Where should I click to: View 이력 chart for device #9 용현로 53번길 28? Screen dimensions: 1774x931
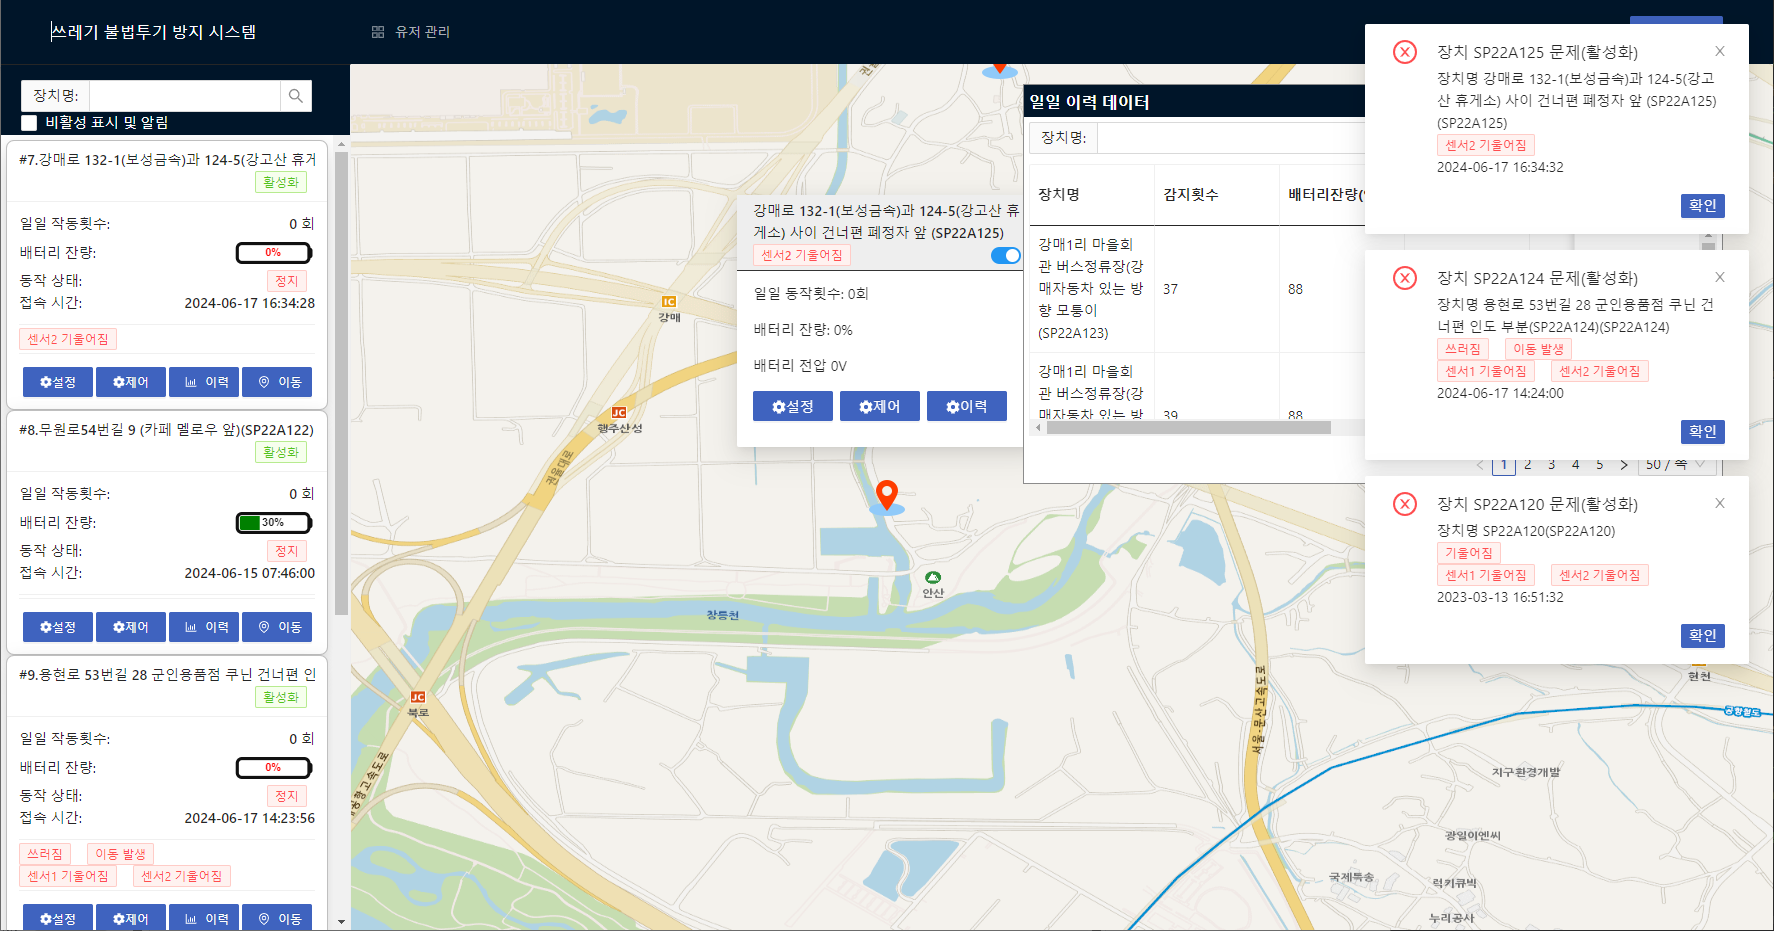[x=204, y=917]
